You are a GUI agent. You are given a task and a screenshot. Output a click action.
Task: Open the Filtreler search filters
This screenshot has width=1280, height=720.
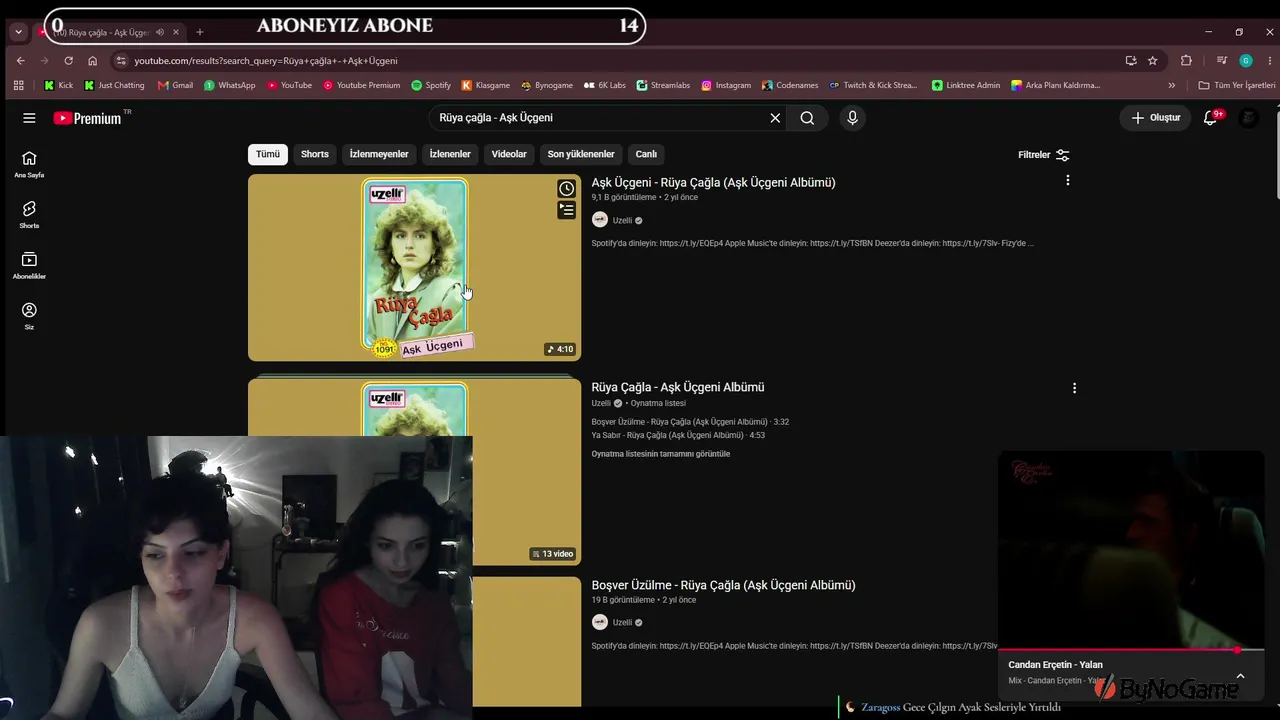(x=1044, y=155)
